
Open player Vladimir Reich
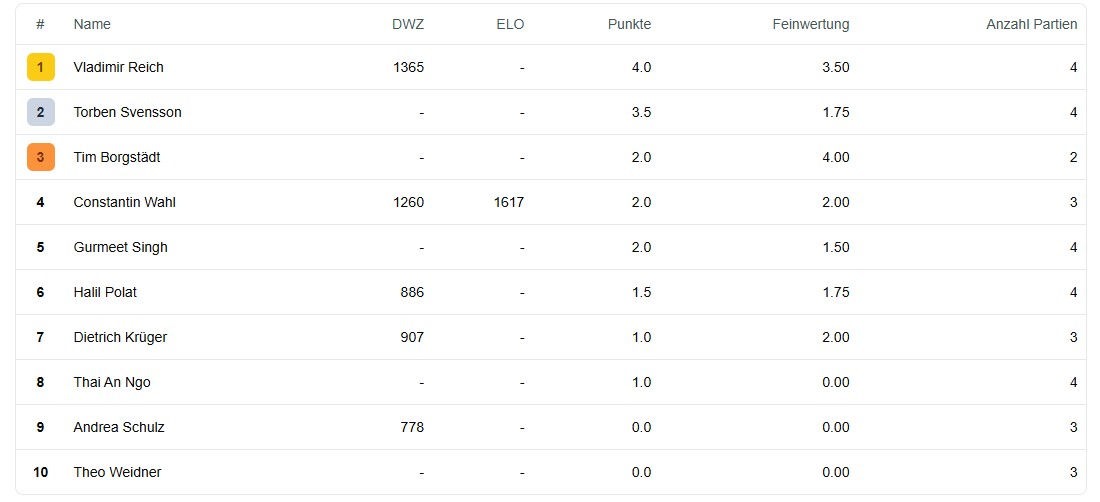[118, 67]
